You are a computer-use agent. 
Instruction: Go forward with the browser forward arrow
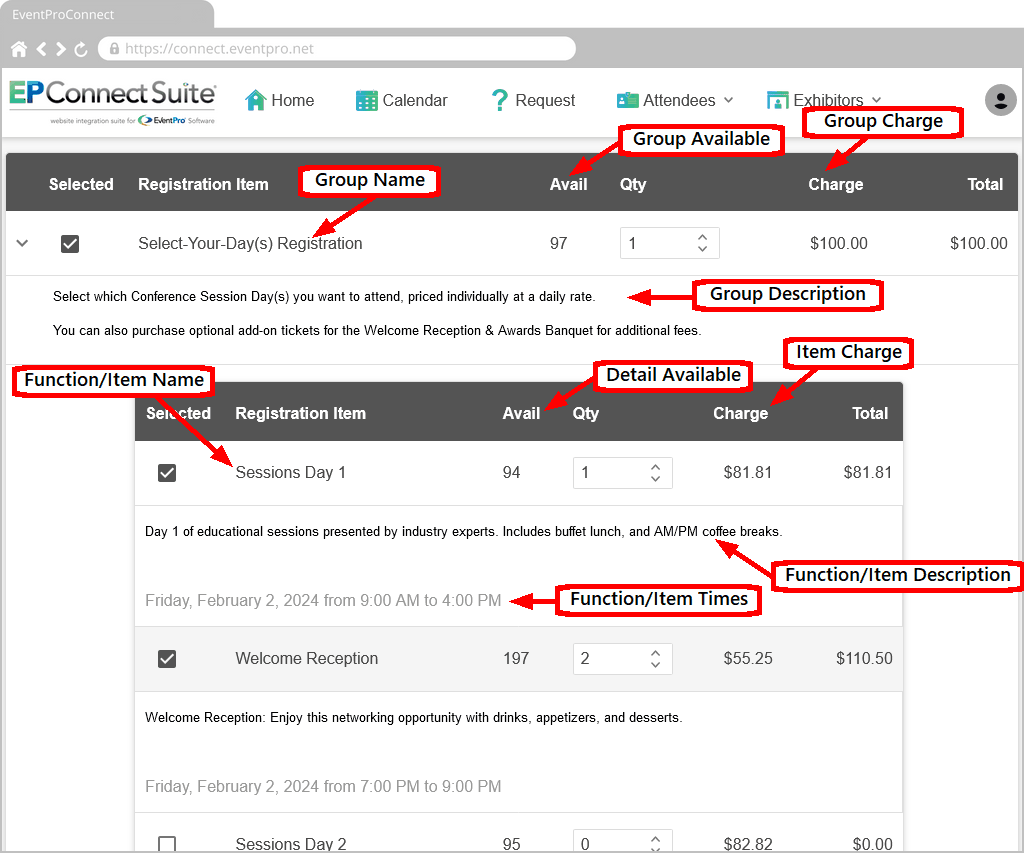61,49
